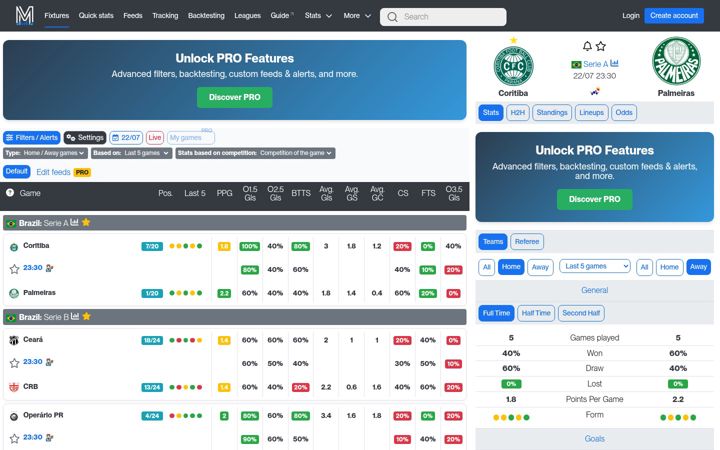The width and height of the screenshot is (720, 450).
Task: Toggle the star on Brazil Serie B league row
Action: (86, 316)
